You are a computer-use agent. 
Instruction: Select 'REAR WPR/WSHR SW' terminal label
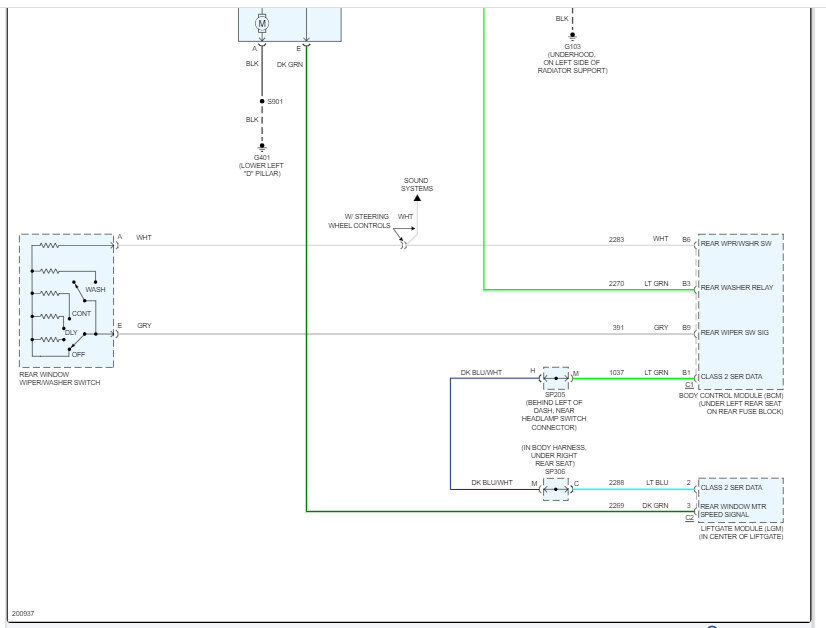coord(736,243)
